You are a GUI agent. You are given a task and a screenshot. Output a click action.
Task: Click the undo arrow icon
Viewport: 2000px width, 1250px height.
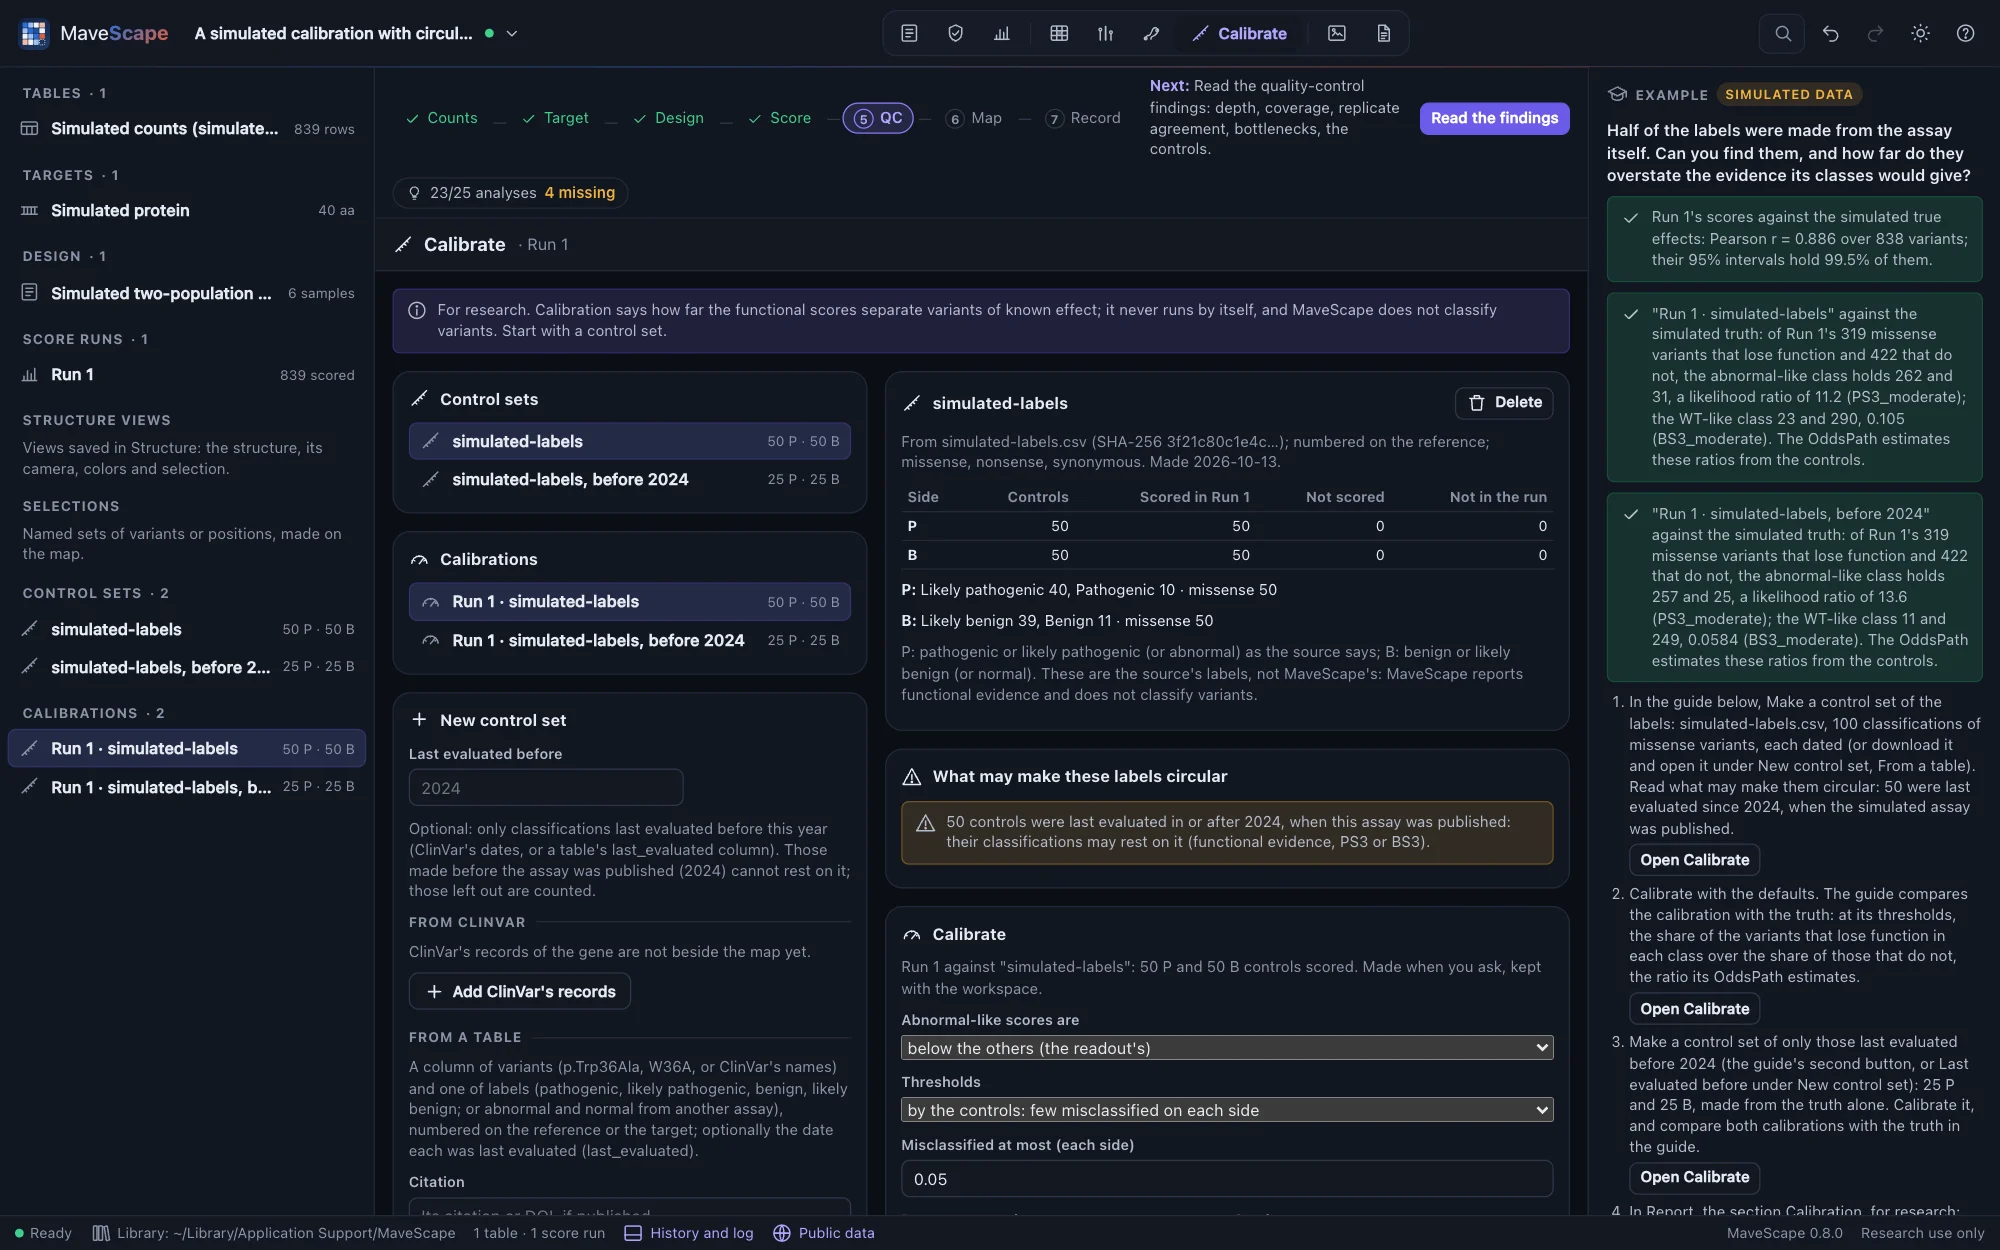click(1830, 33)
